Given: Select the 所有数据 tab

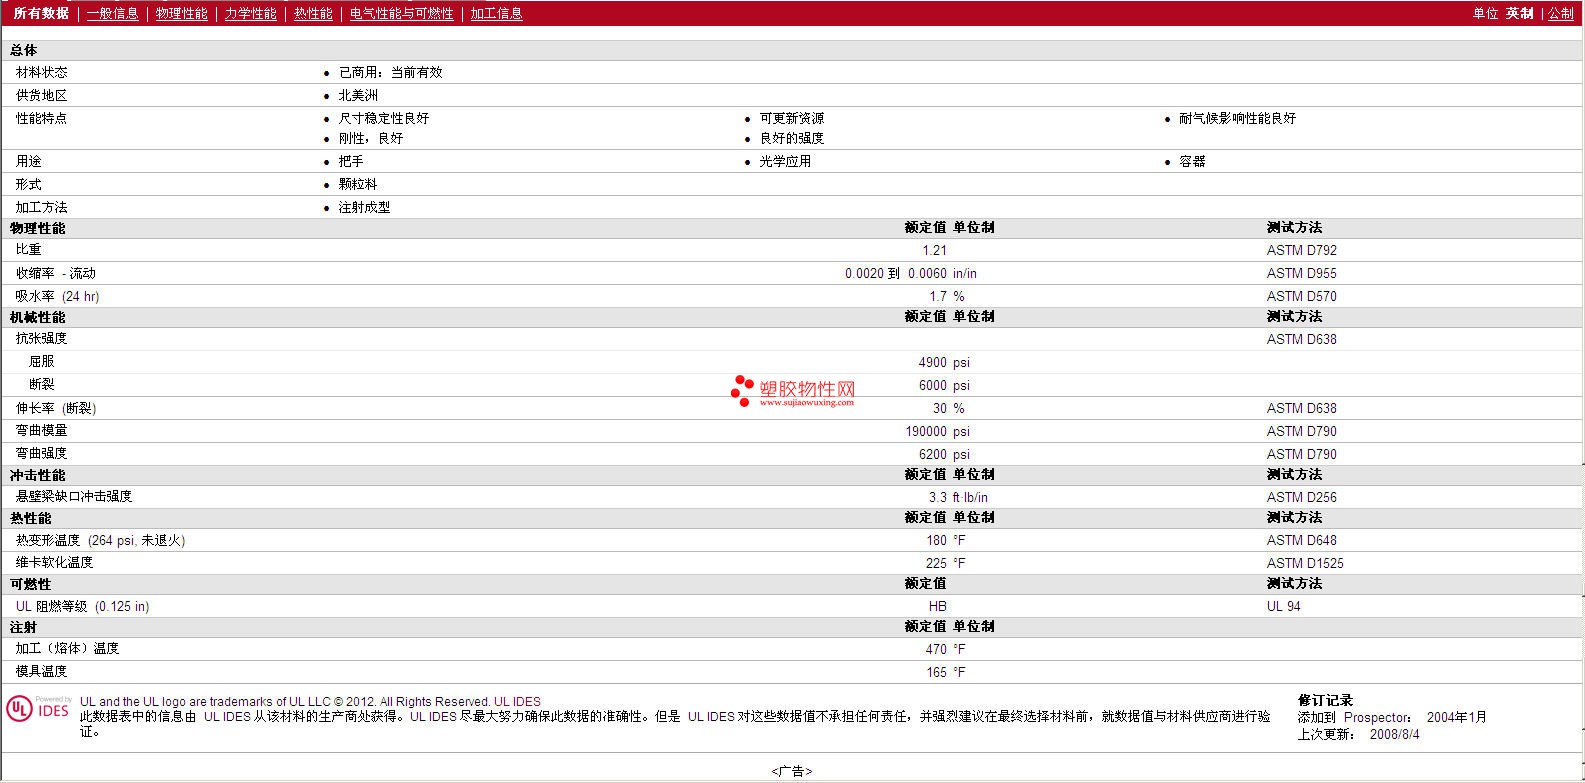Looking at the screenshot, I should click(x=41, y=13).
